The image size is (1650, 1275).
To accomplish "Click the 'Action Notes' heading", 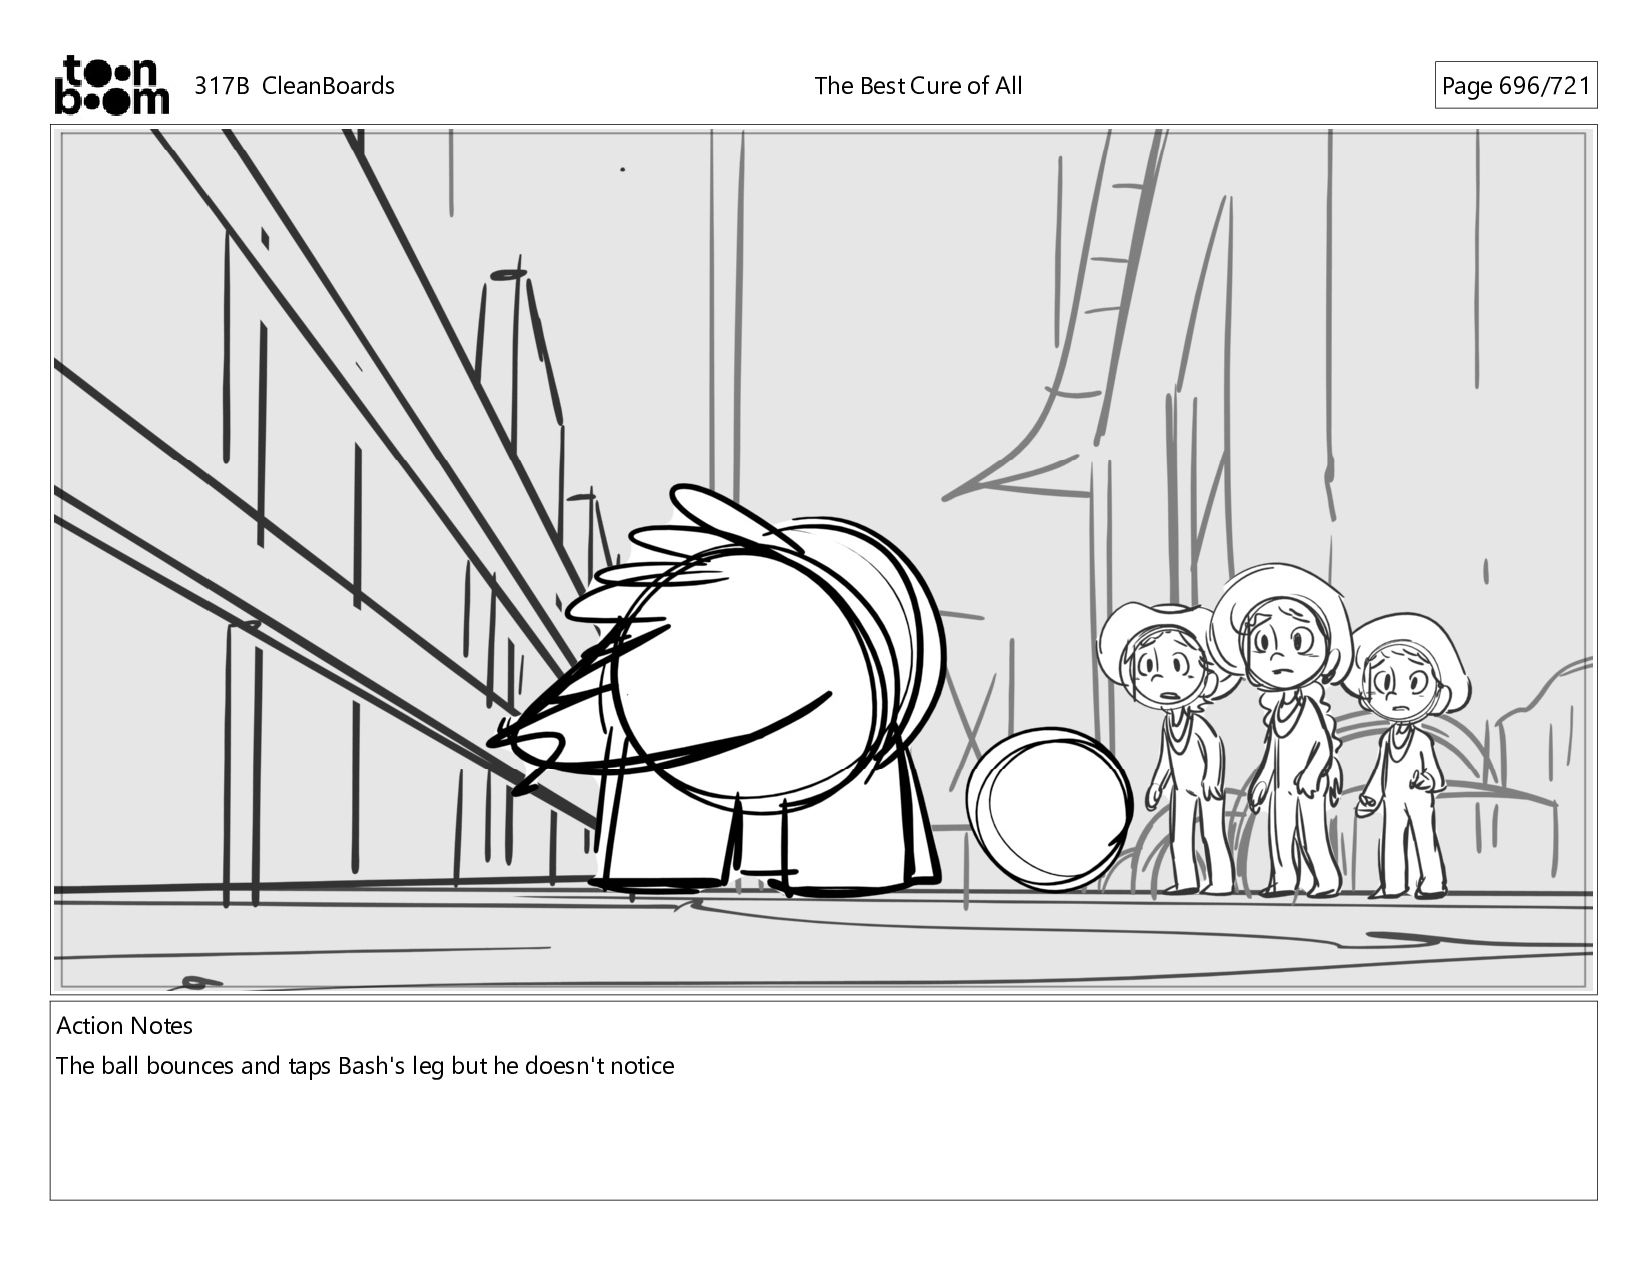I will (x=124, y=1026).
